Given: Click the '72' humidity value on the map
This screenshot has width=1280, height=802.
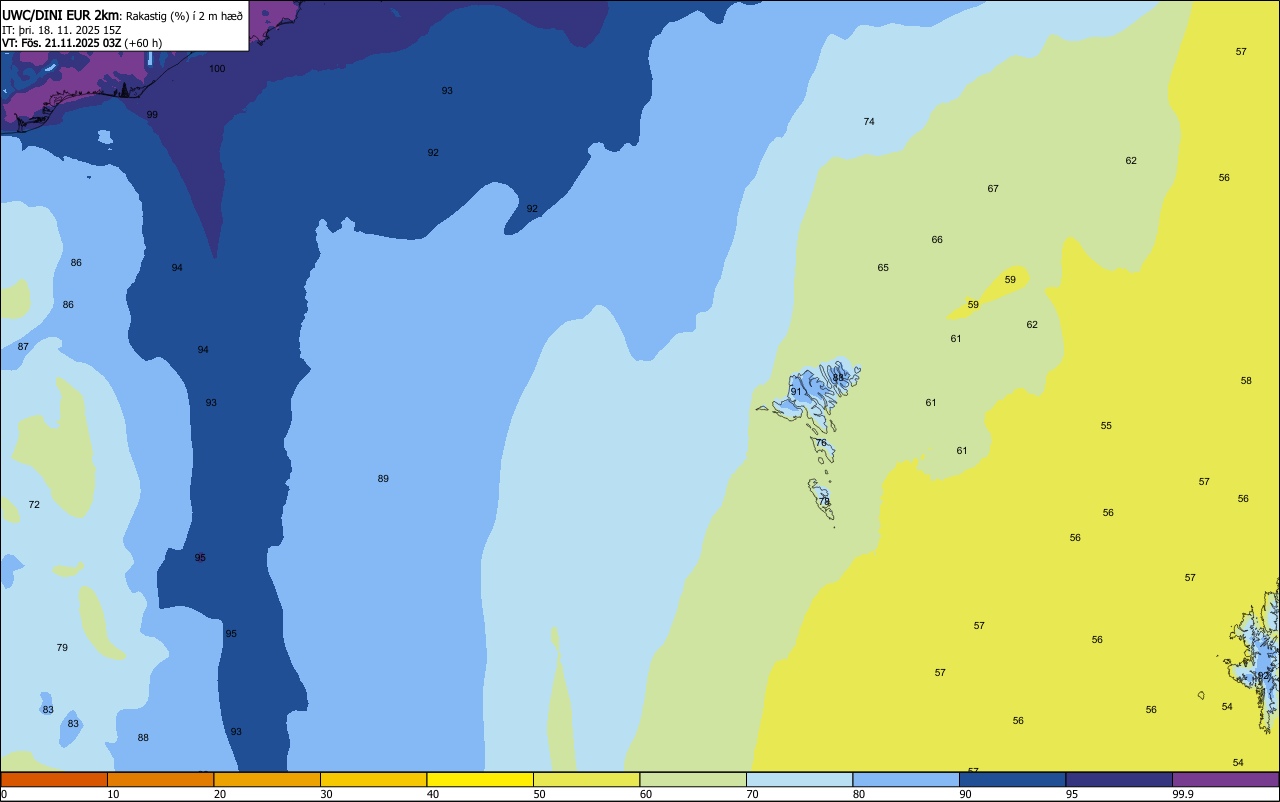Looking at the screenshot, I should point(34,504).
